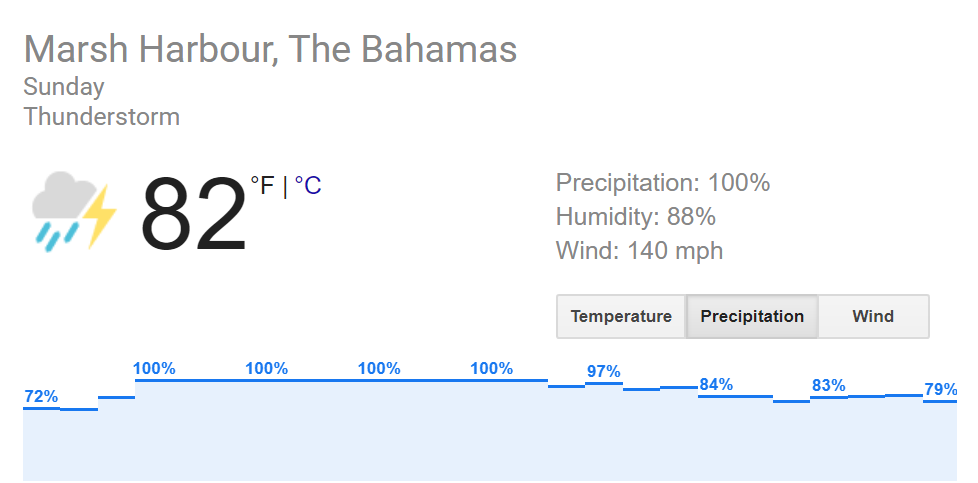Image resolution: width=978 pixels, height=483 pixels.
Task: Click the Thunderstorm condition text
Action: pos(102,117)
